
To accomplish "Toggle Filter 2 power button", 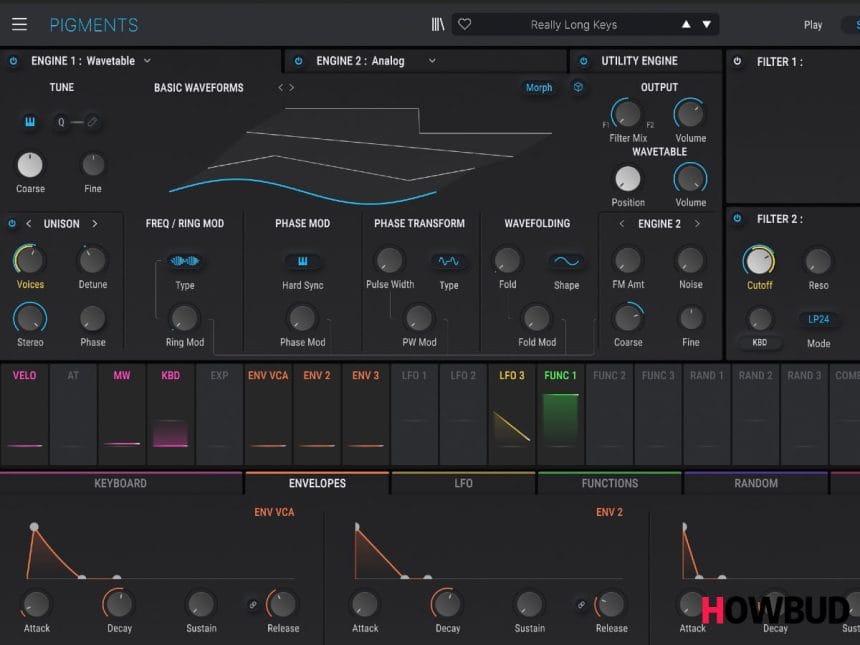I will (738, 219).
